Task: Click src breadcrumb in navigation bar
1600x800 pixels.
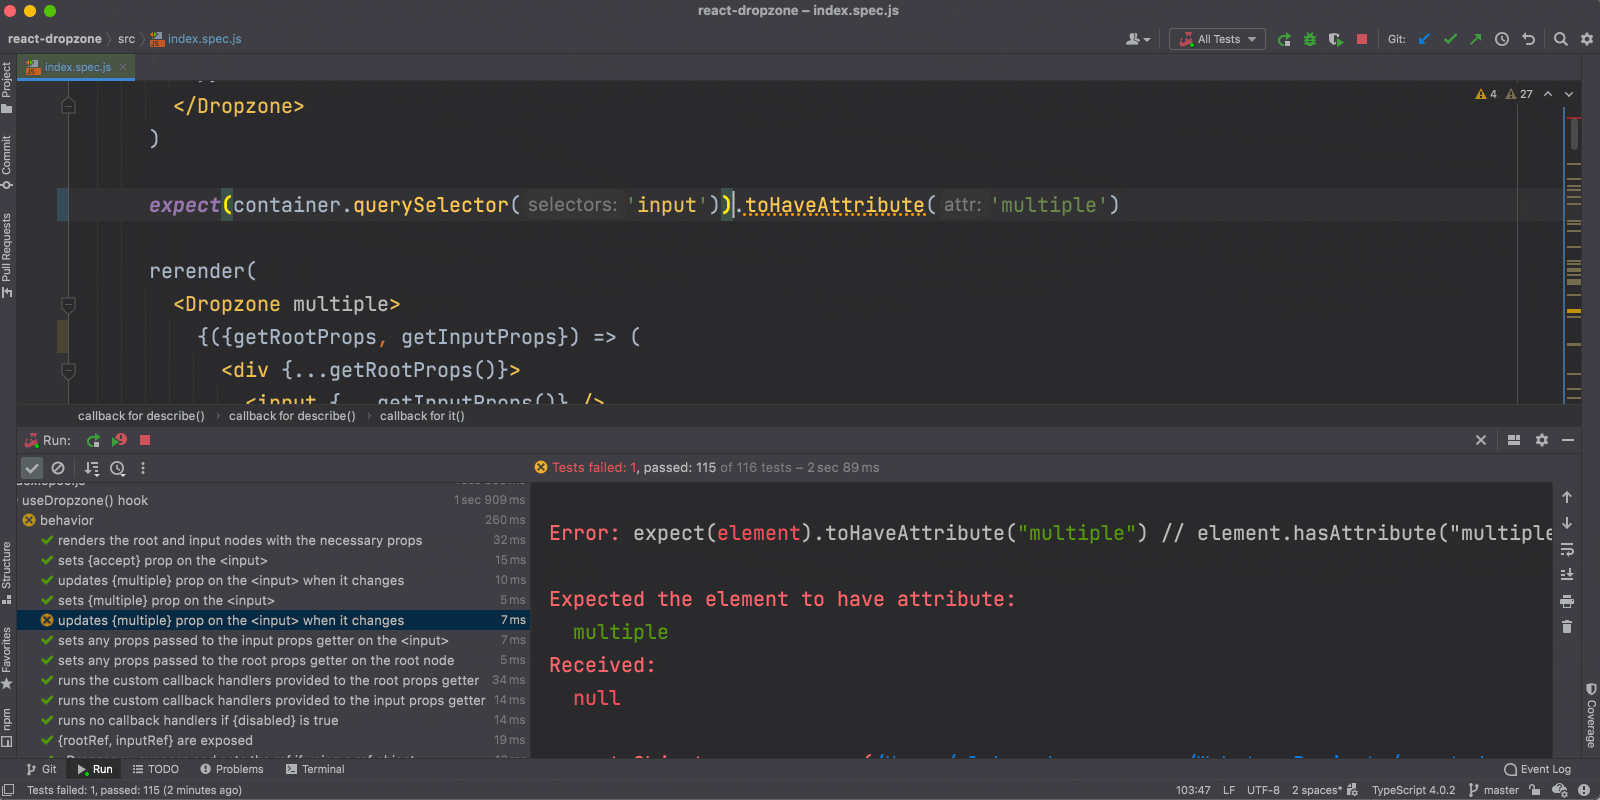Action: (126, 39)
